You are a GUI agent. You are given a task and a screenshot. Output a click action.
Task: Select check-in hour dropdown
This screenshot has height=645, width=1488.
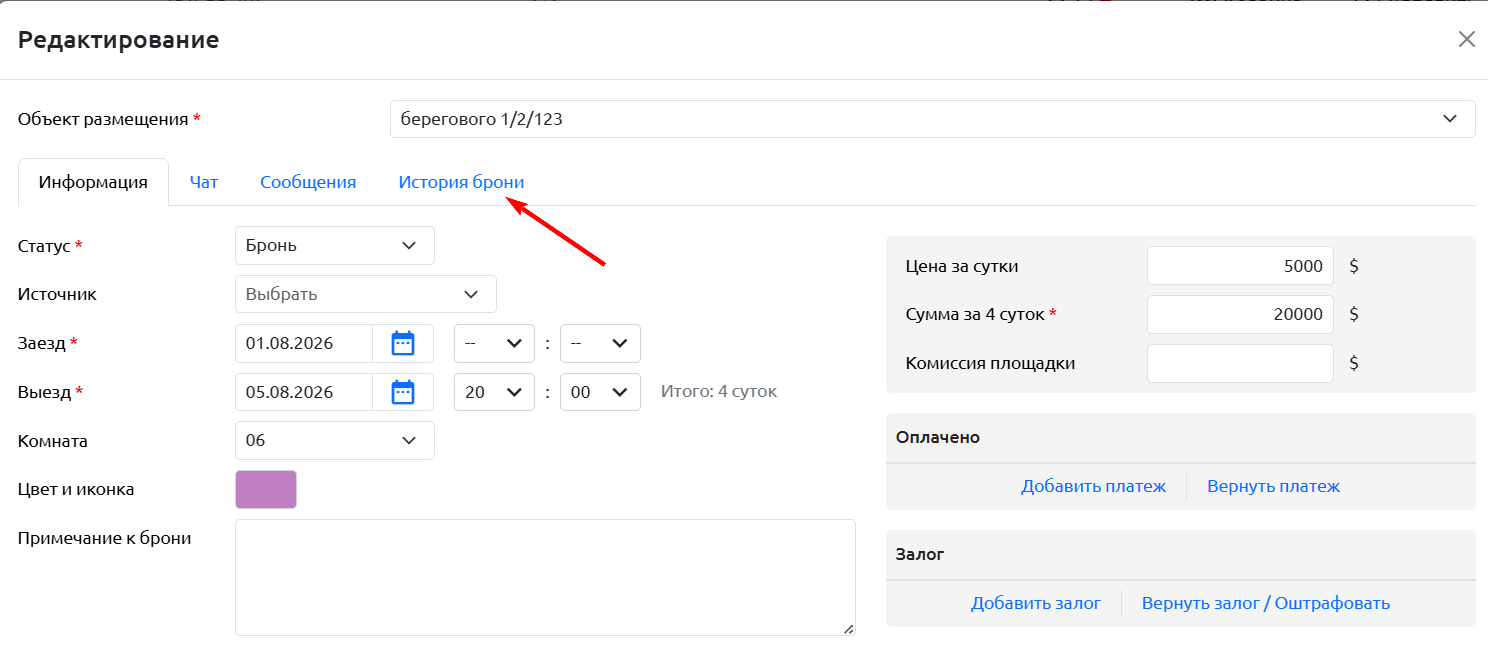tap(494, 343)
